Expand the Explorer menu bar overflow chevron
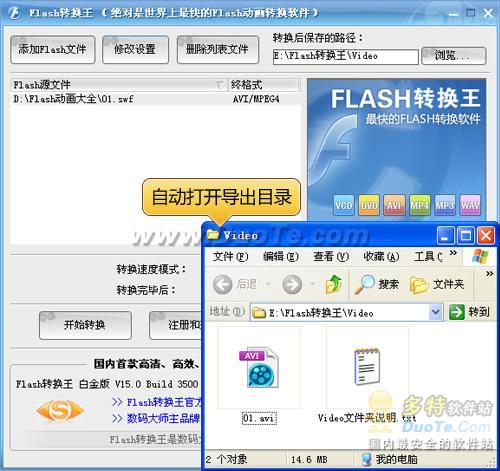 [453, 253]
